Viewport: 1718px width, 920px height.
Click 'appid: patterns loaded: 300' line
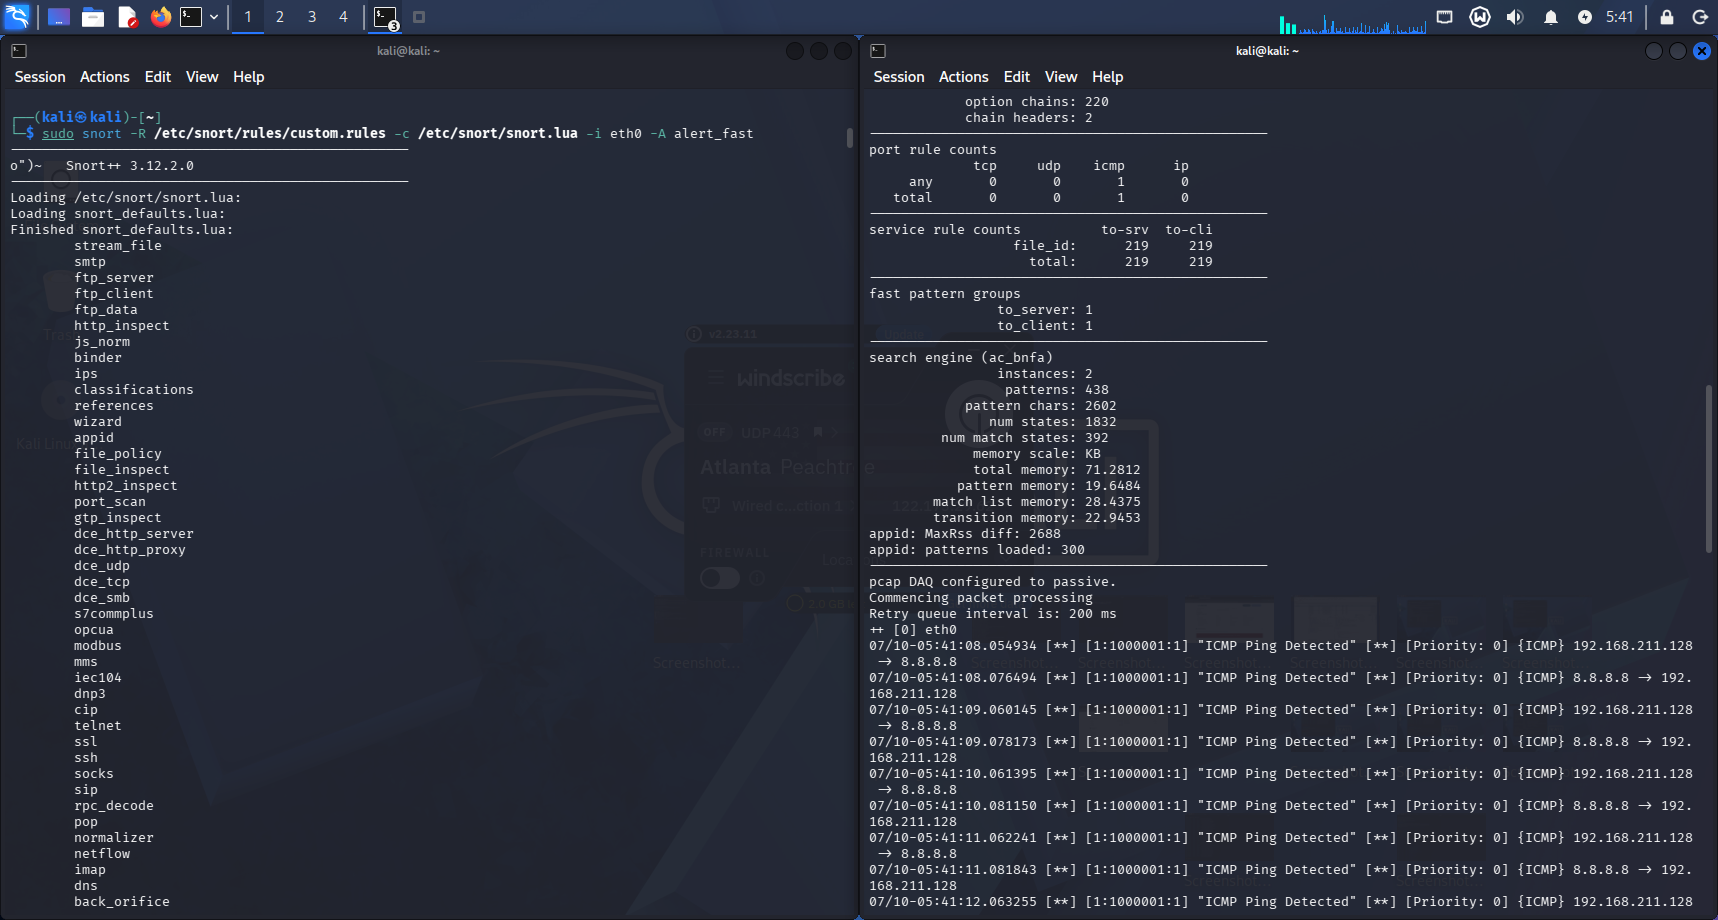point(977,550)
